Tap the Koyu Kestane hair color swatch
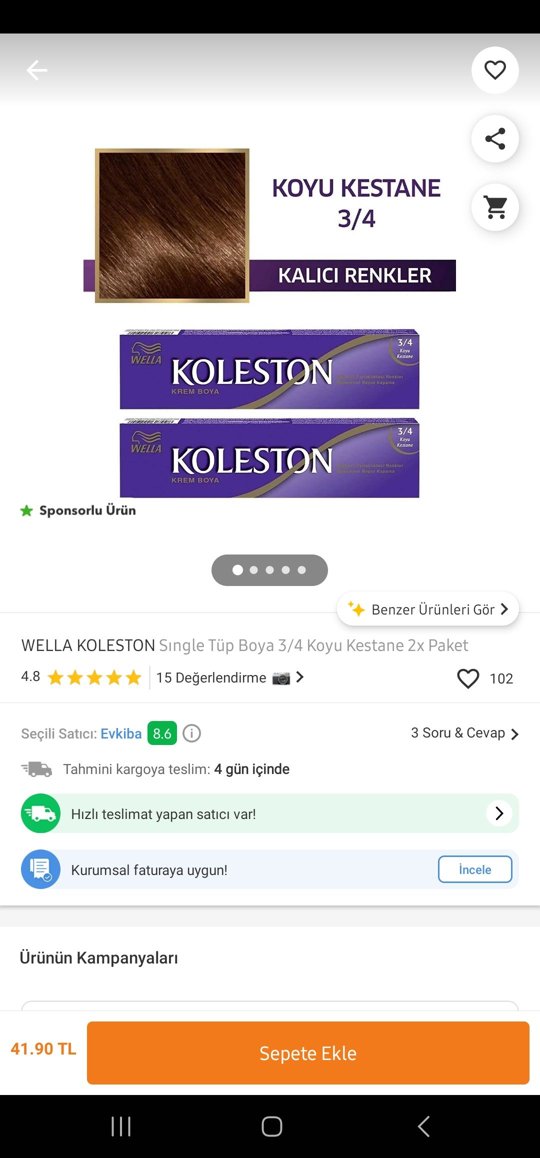Screen dimensions: 540x1158 click(x=172, y=225)
